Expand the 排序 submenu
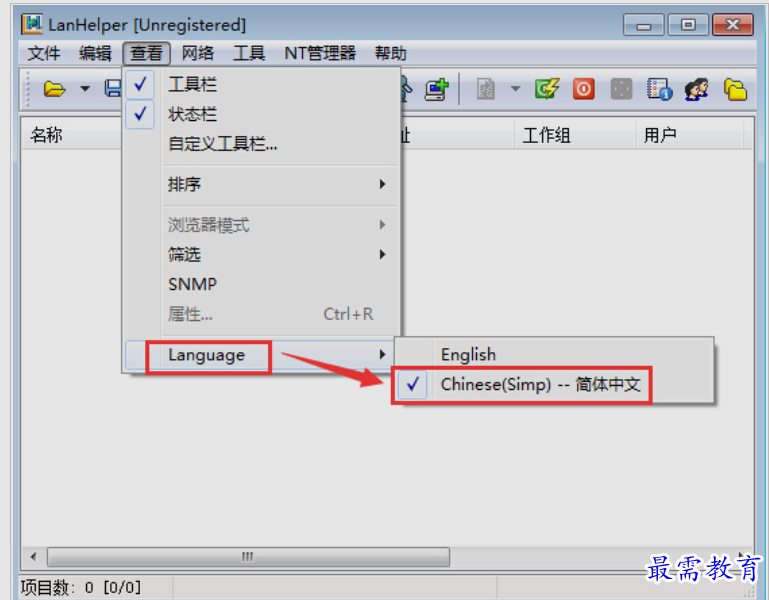769x600 pixels. tap(261, 184)
